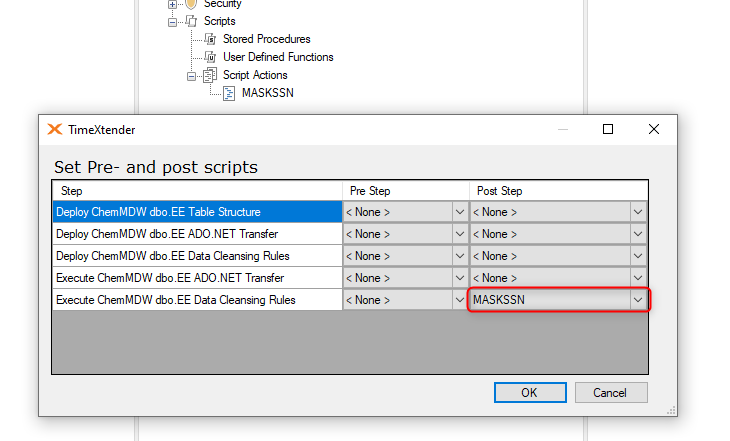Viewport: 730px width, 441px height.
Task: Close the TimeXtender dialog
Action: 654,129
